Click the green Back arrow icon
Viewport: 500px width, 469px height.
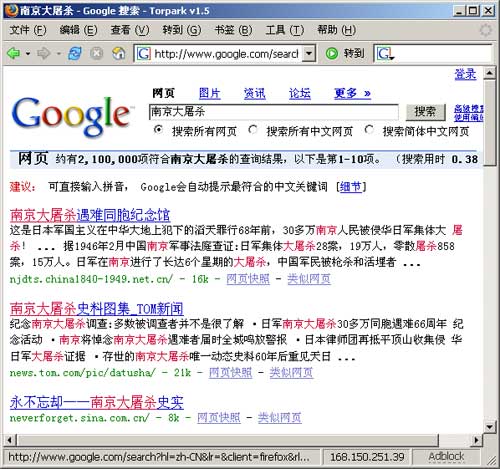point(14,53)
